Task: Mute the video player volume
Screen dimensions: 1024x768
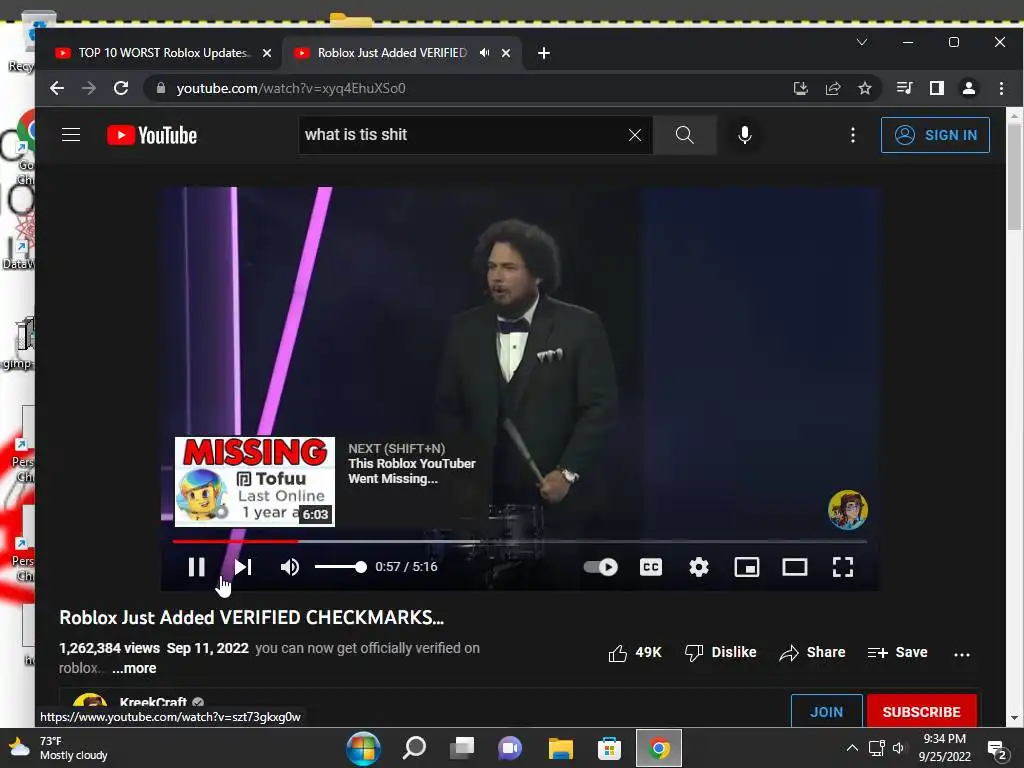Action: [290, 567]
